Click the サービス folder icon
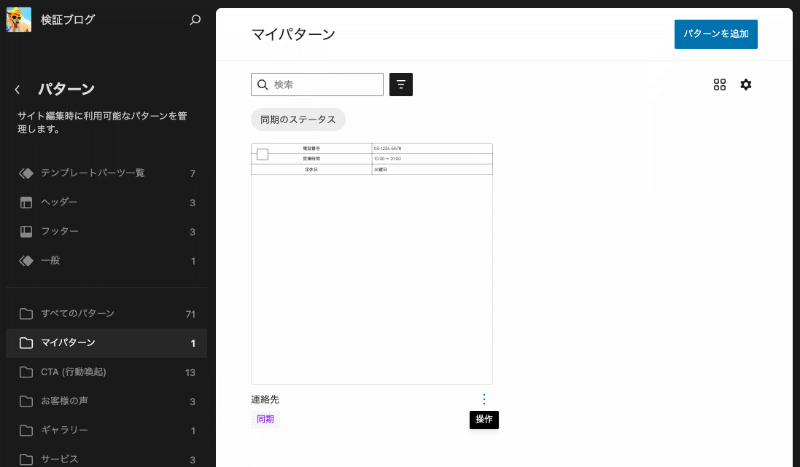The width and height of the screenshot is (800, 467). (x=26, y=459)
